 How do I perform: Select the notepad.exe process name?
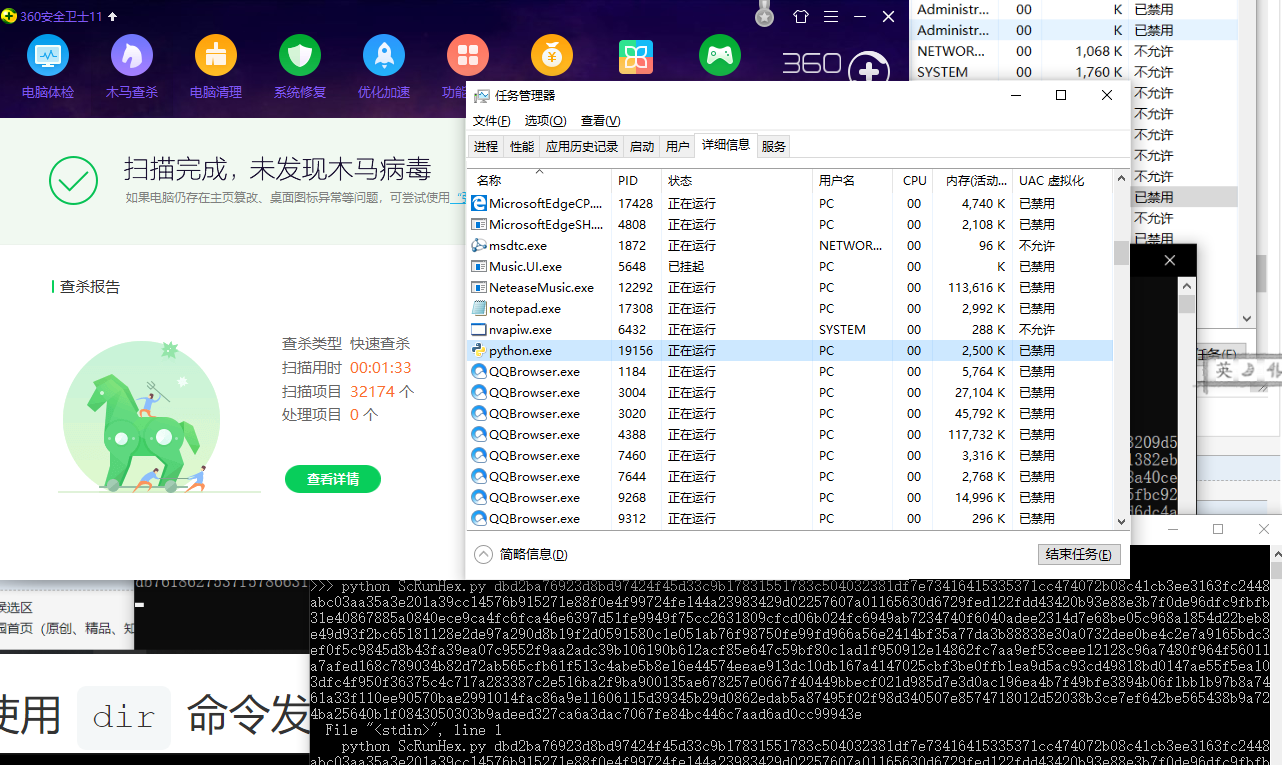pos(525,309)
